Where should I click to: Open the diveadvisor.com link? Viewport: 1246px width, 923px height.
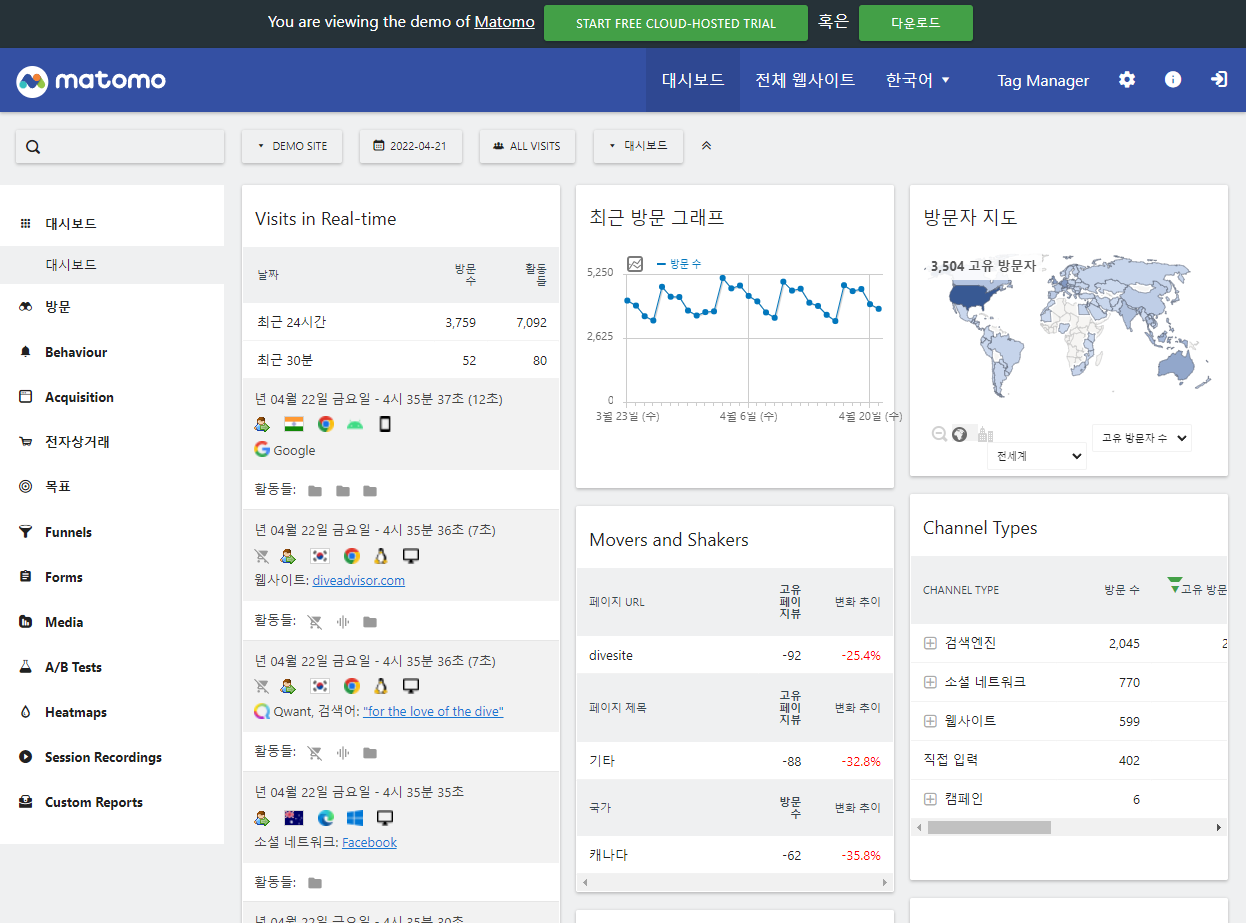pyautogui.click(x=358, y=580)
